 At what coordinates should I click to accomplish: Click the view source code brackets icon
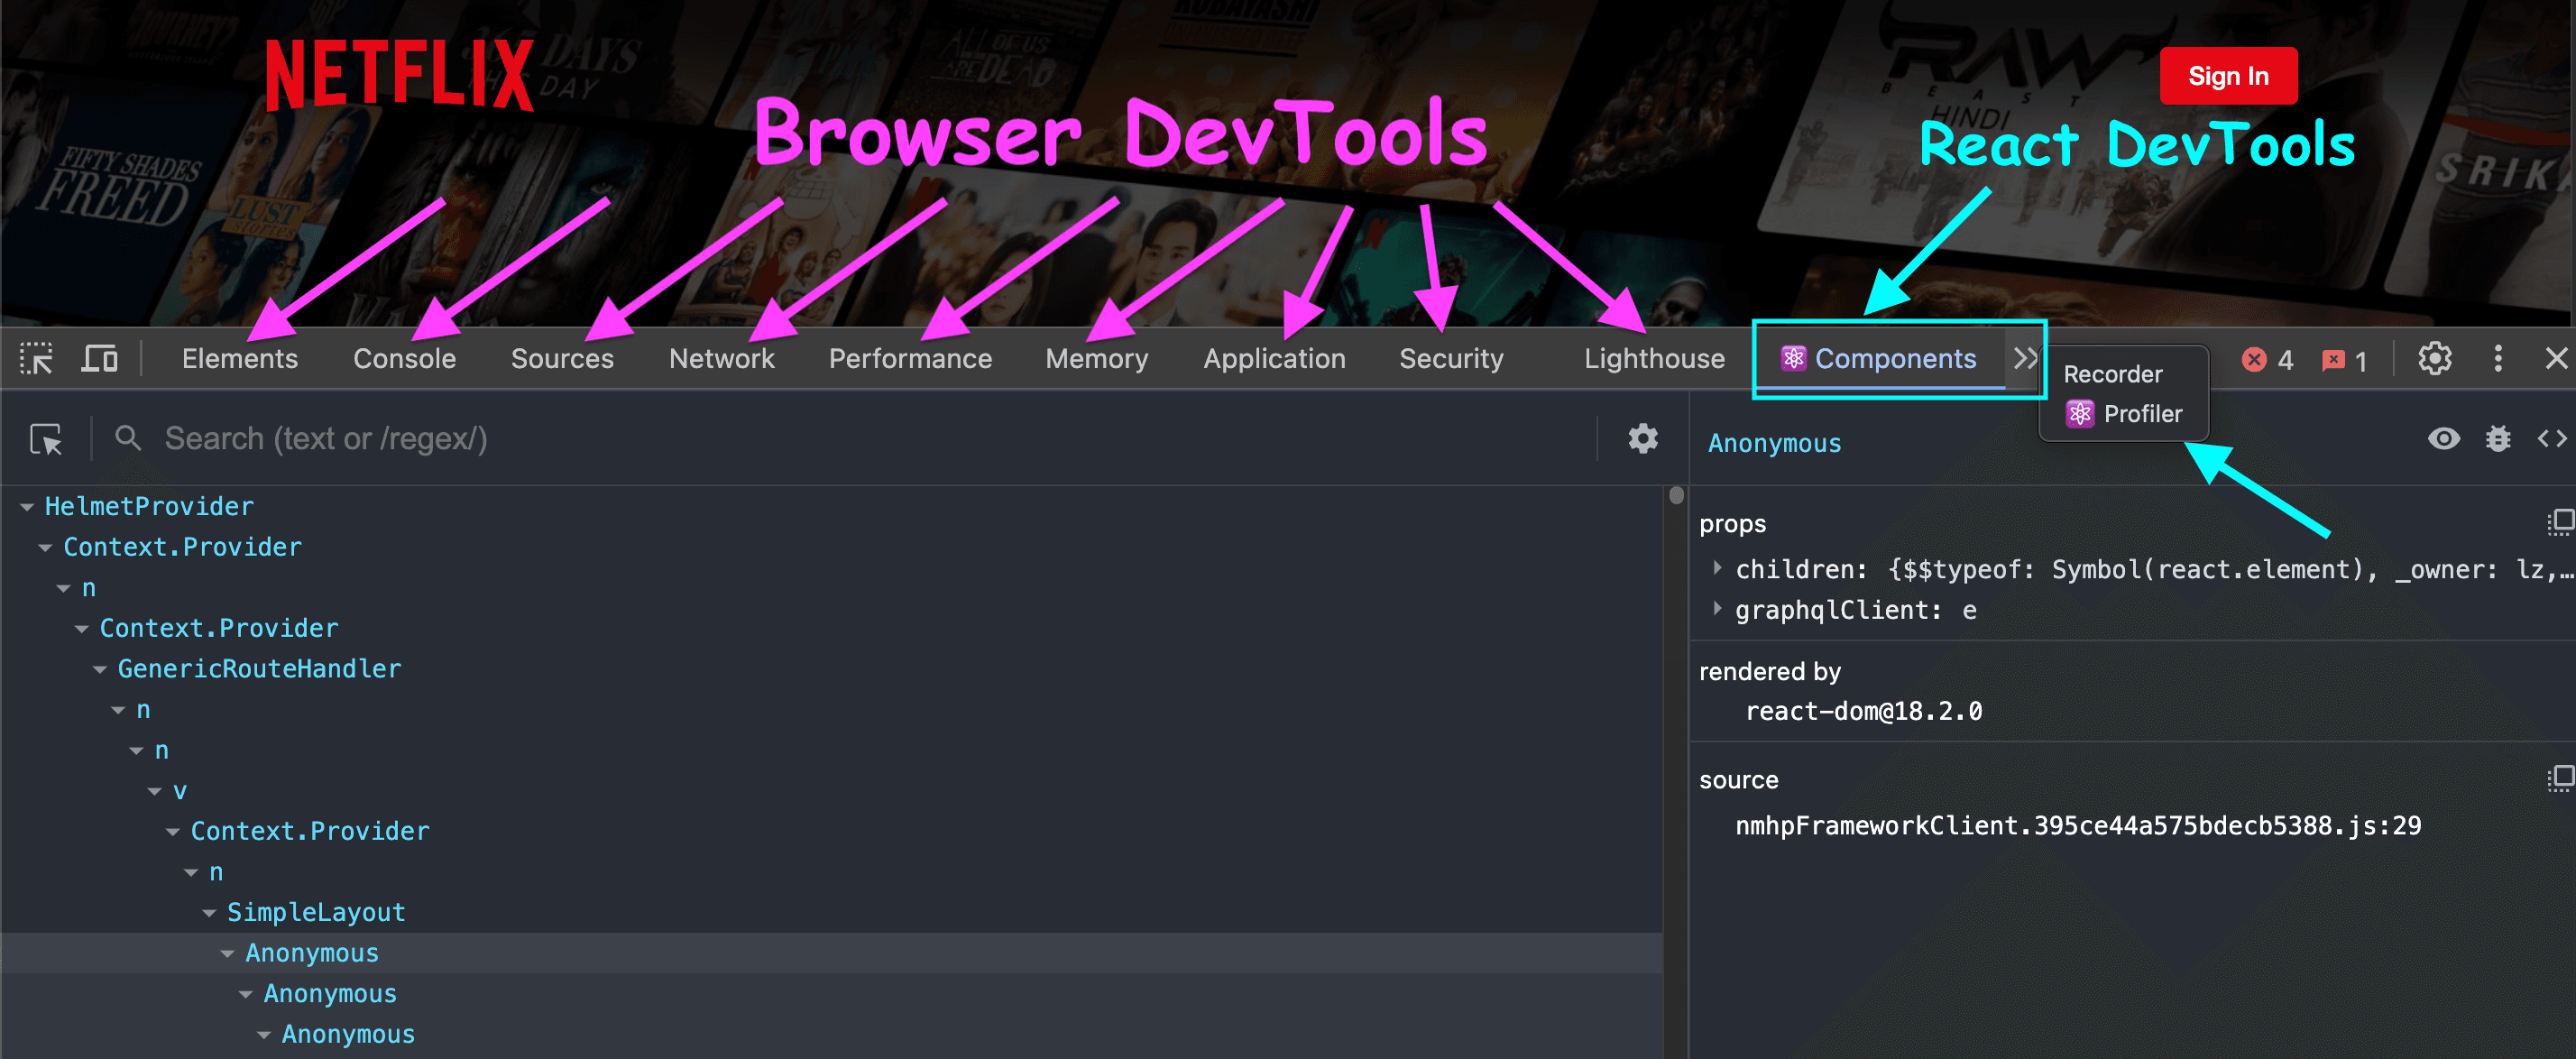pos(2551,439)
